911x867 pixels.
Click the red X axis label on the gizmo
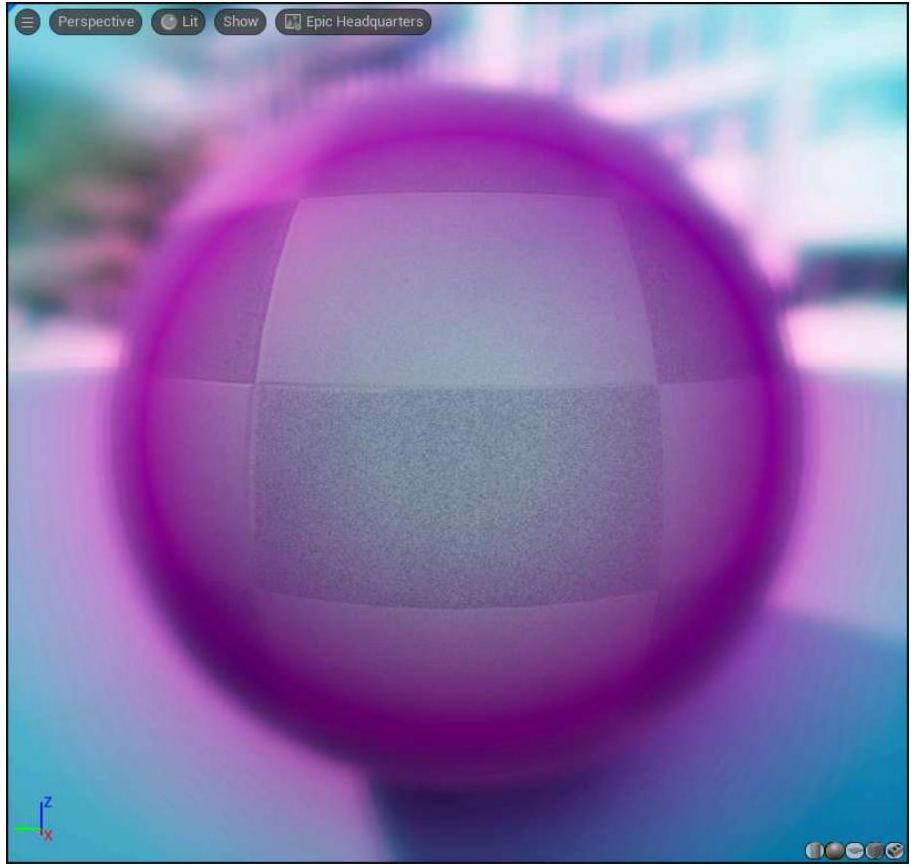pyautogui.click(x=48, y=835)
